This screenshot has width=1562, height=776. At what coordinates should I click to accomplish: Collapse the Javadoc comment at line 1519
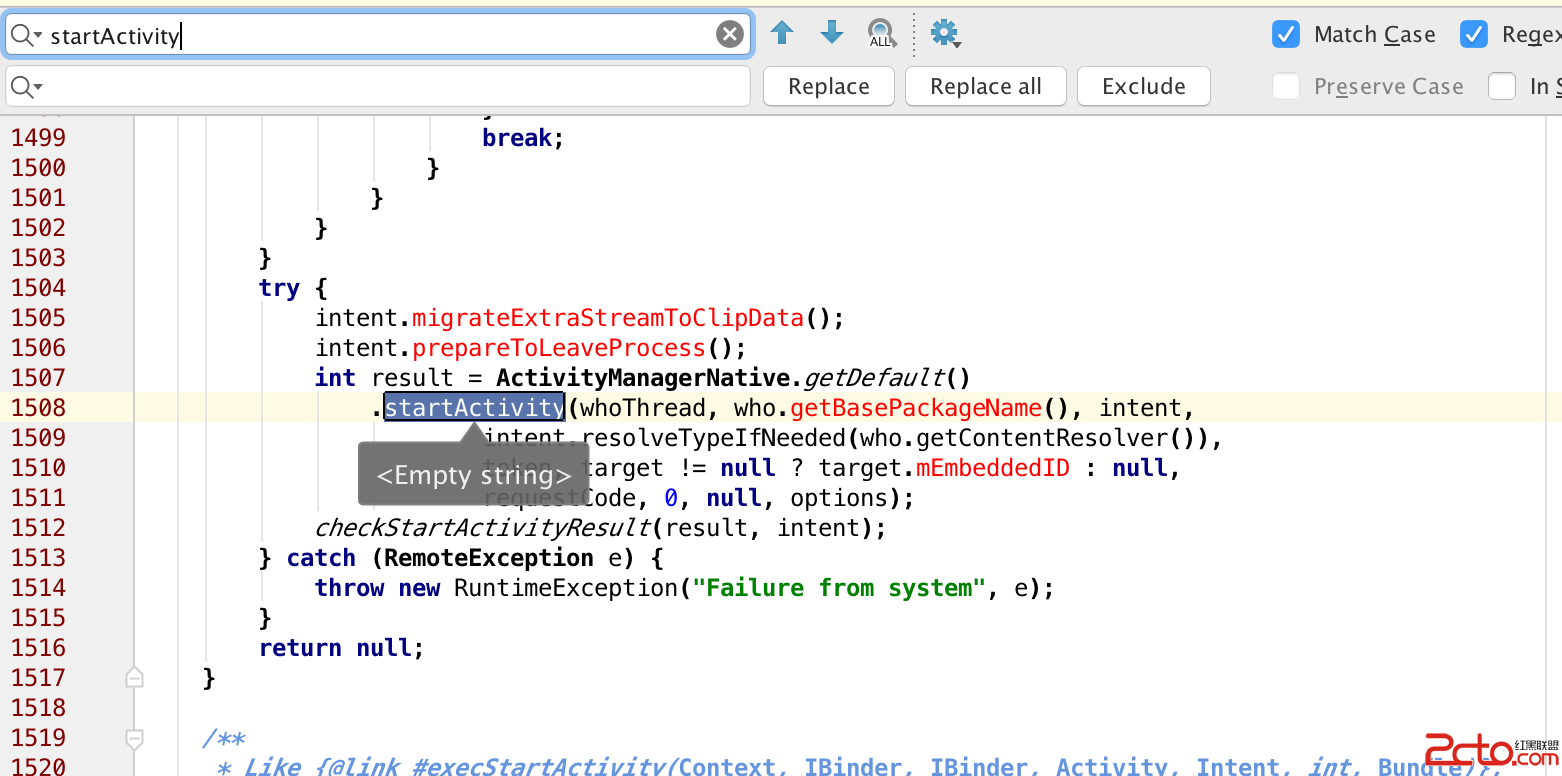point(134,739)
